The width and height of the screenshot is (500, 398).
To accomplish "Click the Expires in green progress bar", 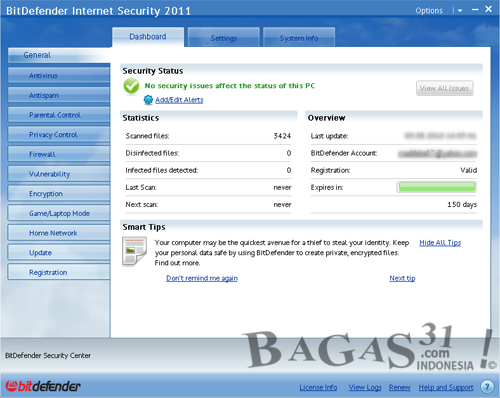I will pos(437,187).
